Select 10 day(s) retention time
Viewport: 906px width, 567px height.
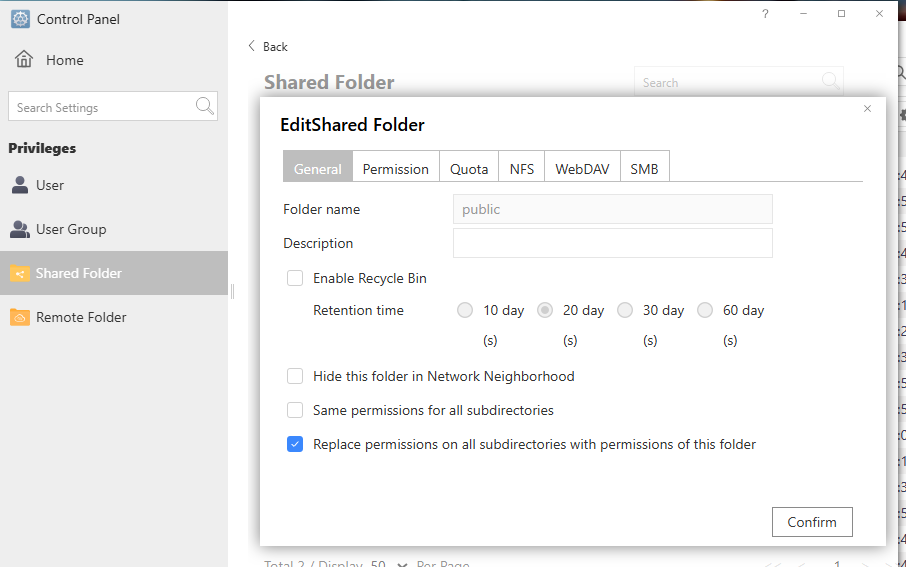(x=465, y=310)
